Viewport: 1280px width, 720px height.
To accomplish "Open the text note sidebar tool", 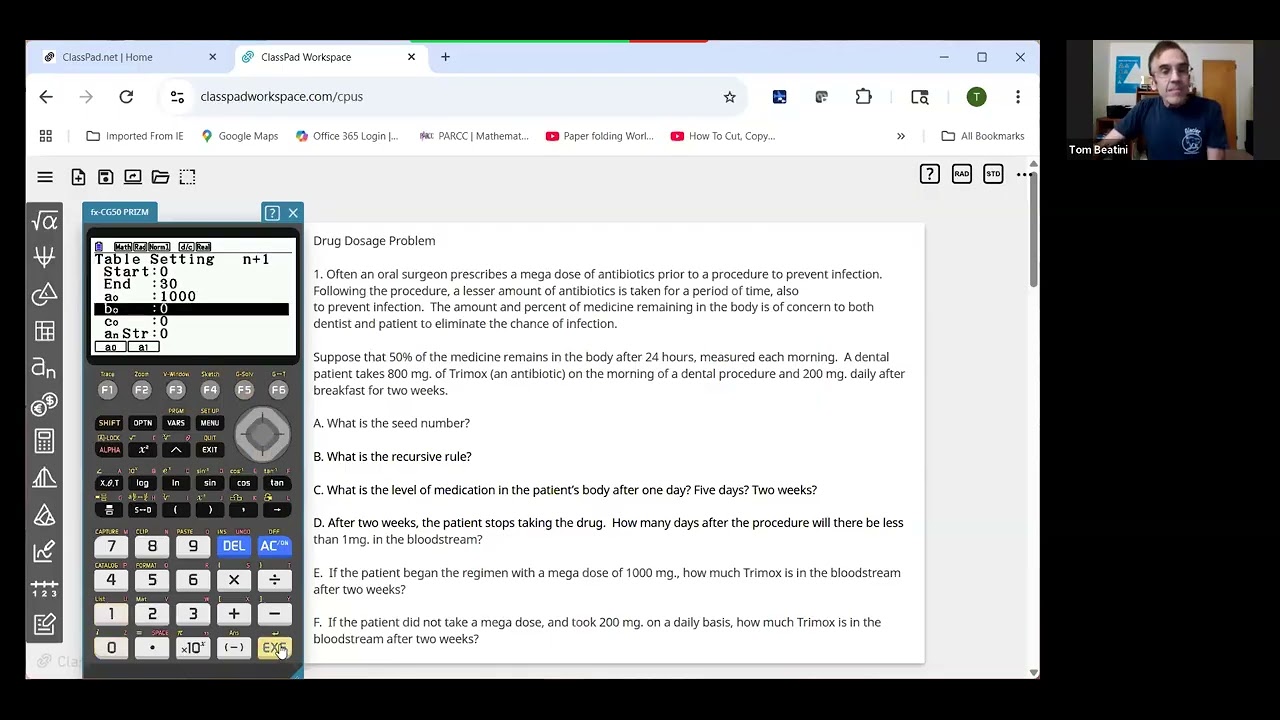I will point(44,625).
